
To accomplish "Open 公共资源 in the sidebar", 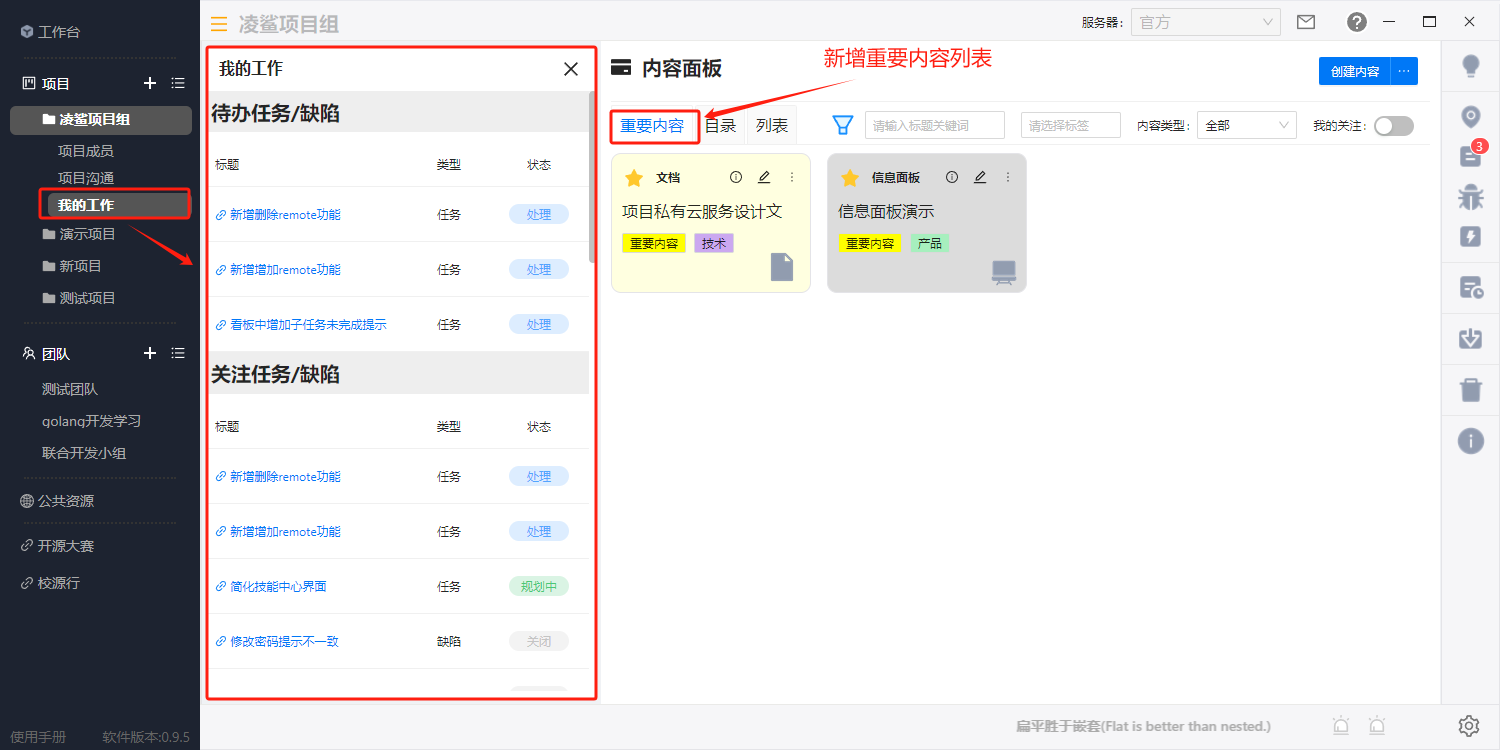I will pyautogui.click(x=65, y=501).
